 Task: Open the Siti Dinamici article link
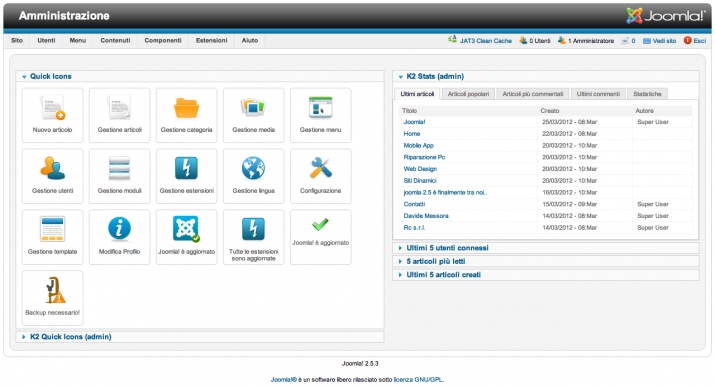[x=420, y=181]
